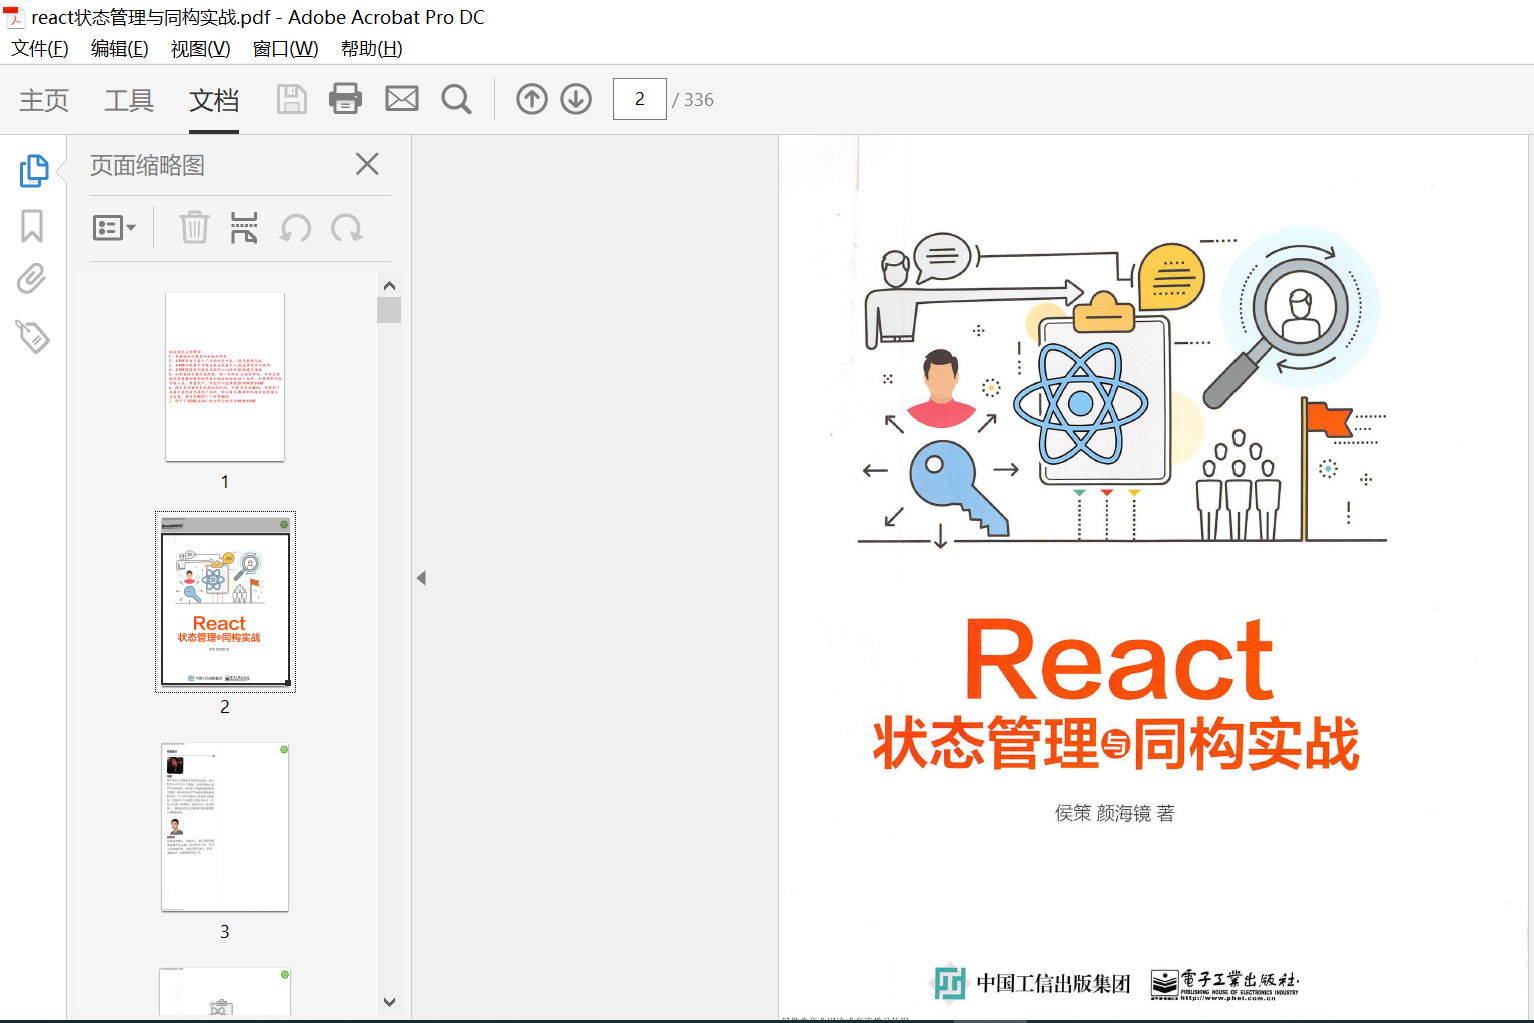Switch to the 文档 tab
The image size is (1534, 1023).
point(214,100)
